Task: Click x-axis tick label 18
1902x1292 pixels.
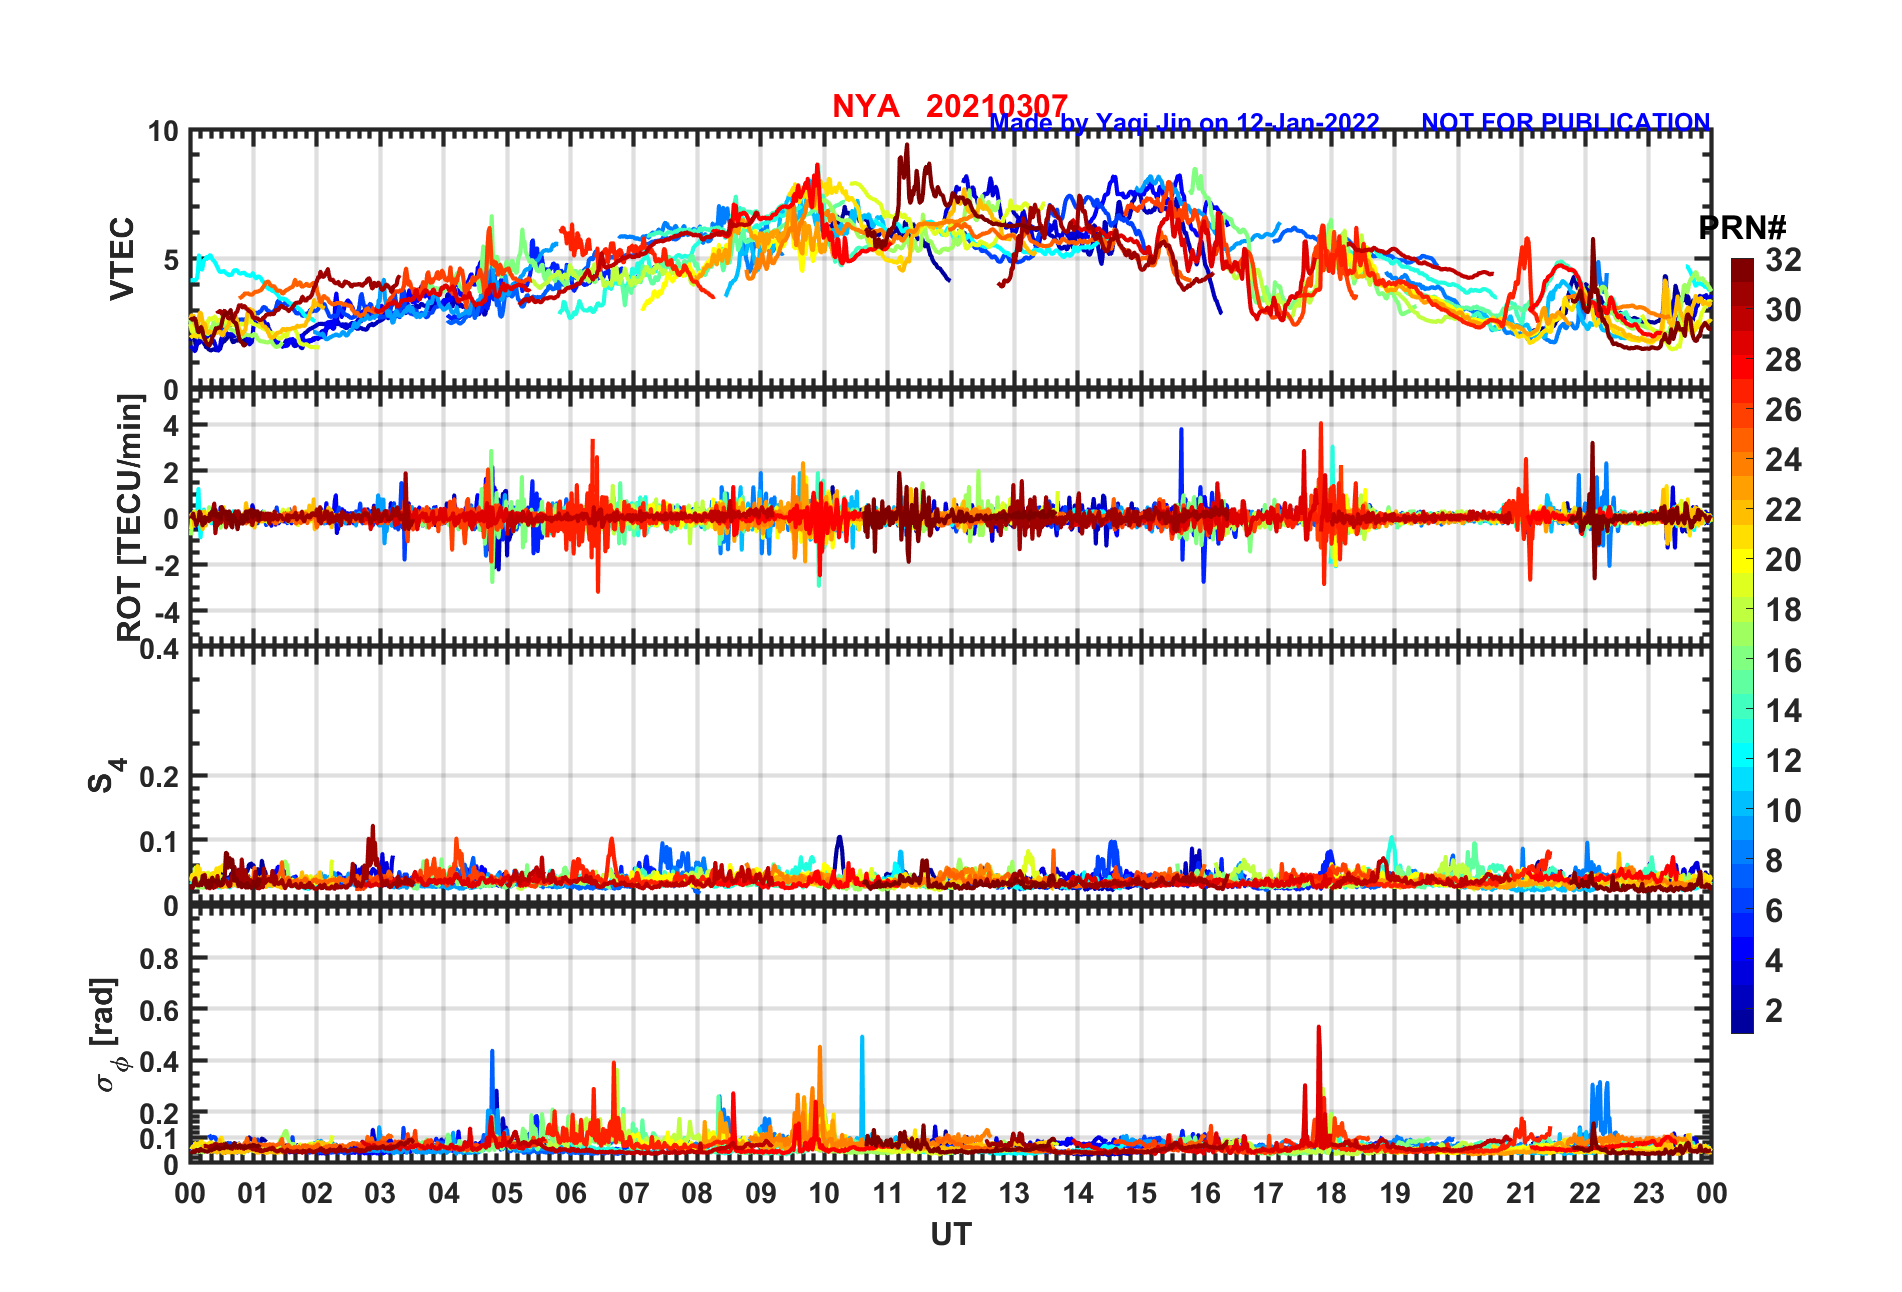Action: (1331, 1193)
